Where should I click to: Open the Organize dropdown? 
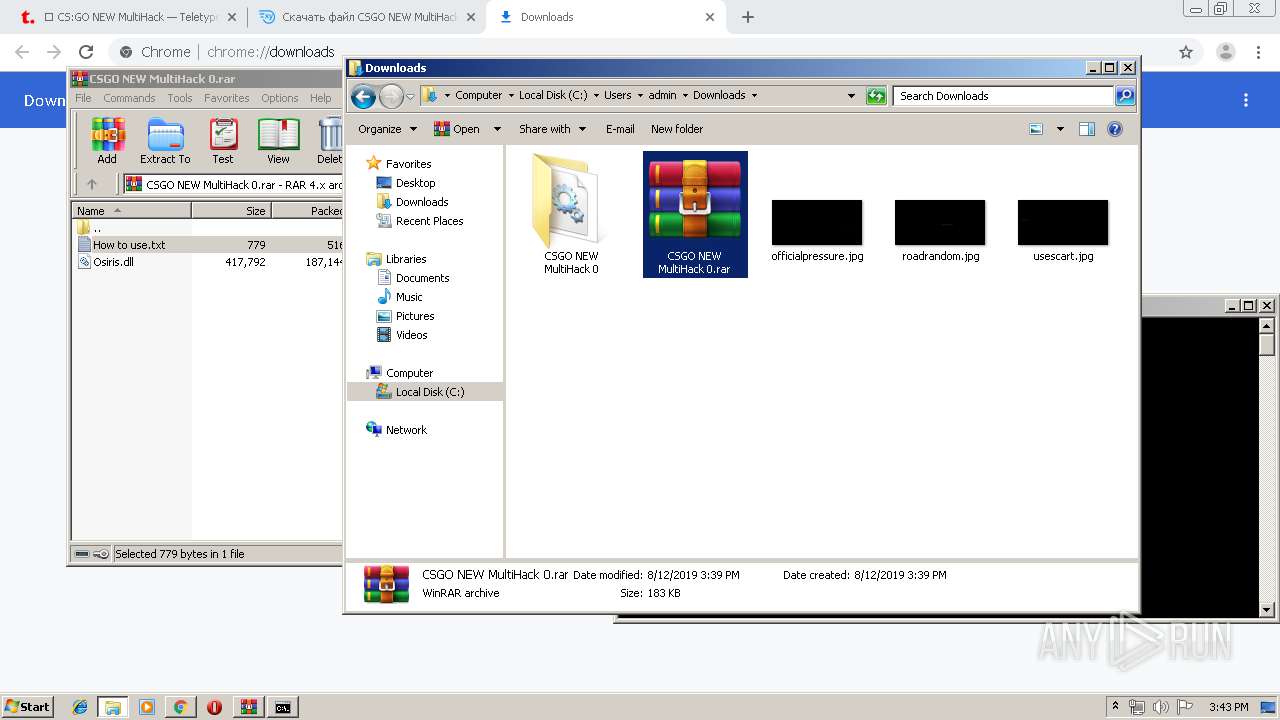[x=387, y=129]
